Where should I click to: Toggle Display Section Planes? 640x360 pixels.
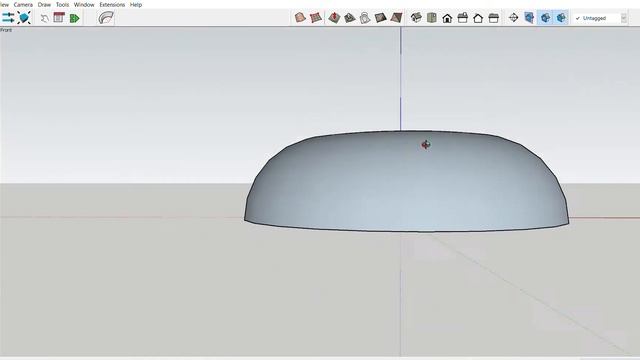tap(529, 18)
